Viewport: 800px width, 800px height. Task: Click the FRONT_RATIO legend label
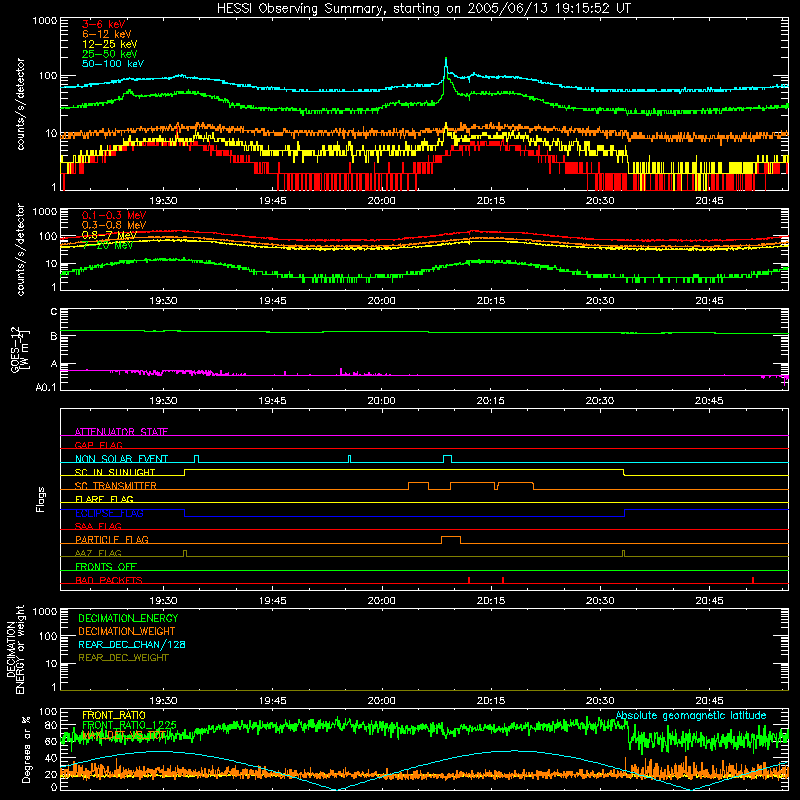click(114, 715)
